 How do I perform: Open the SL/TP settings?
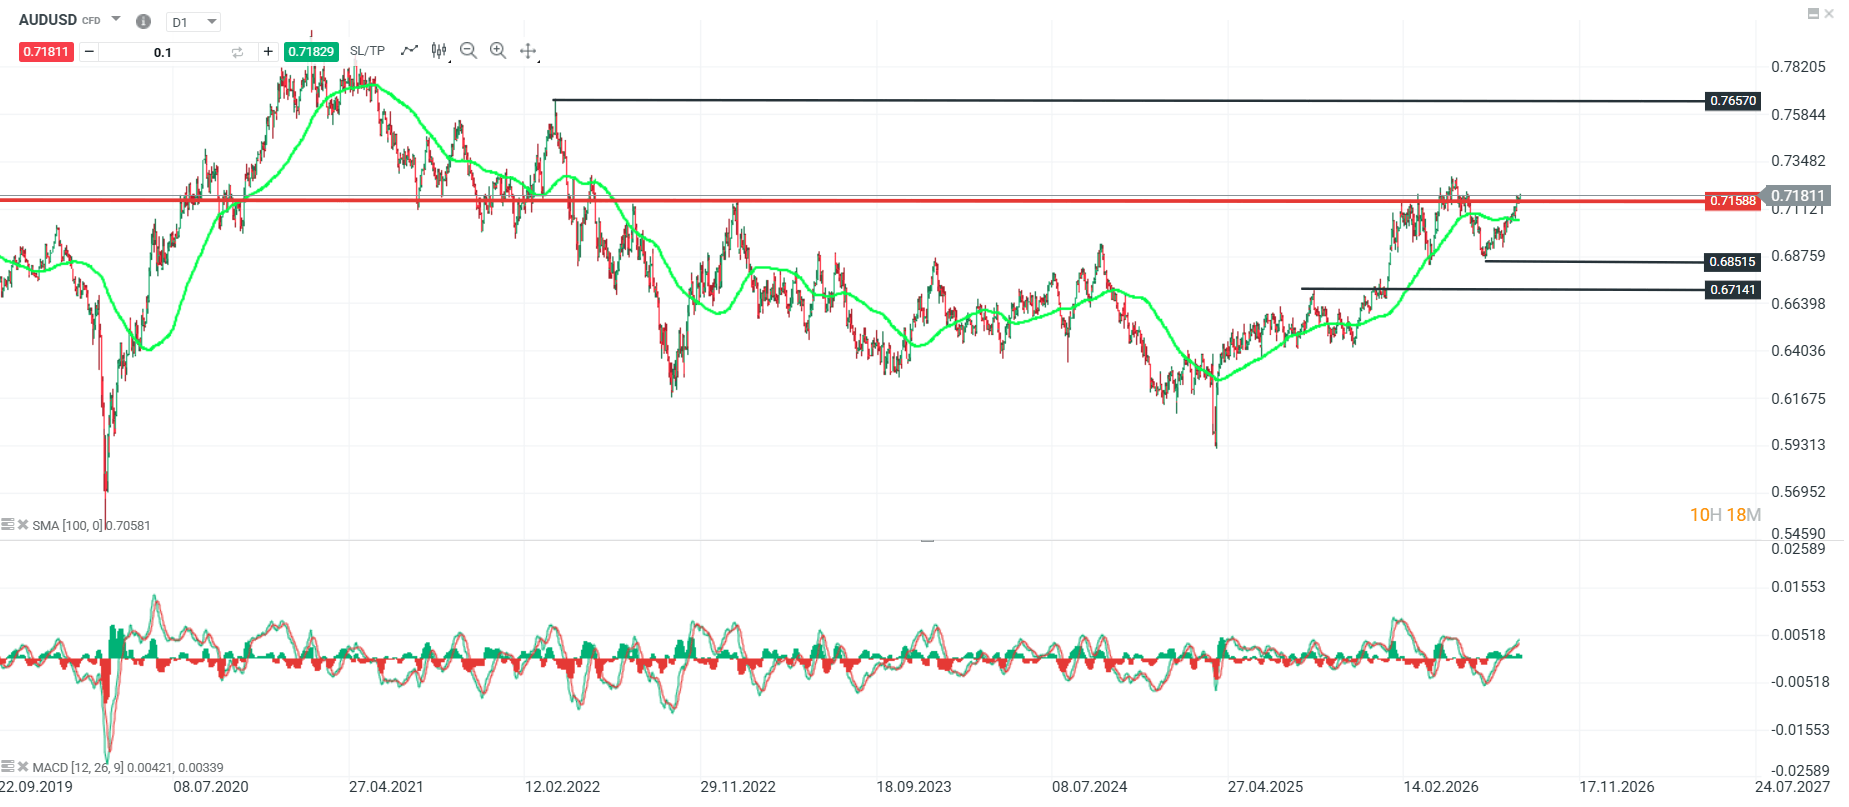[367, 51]
